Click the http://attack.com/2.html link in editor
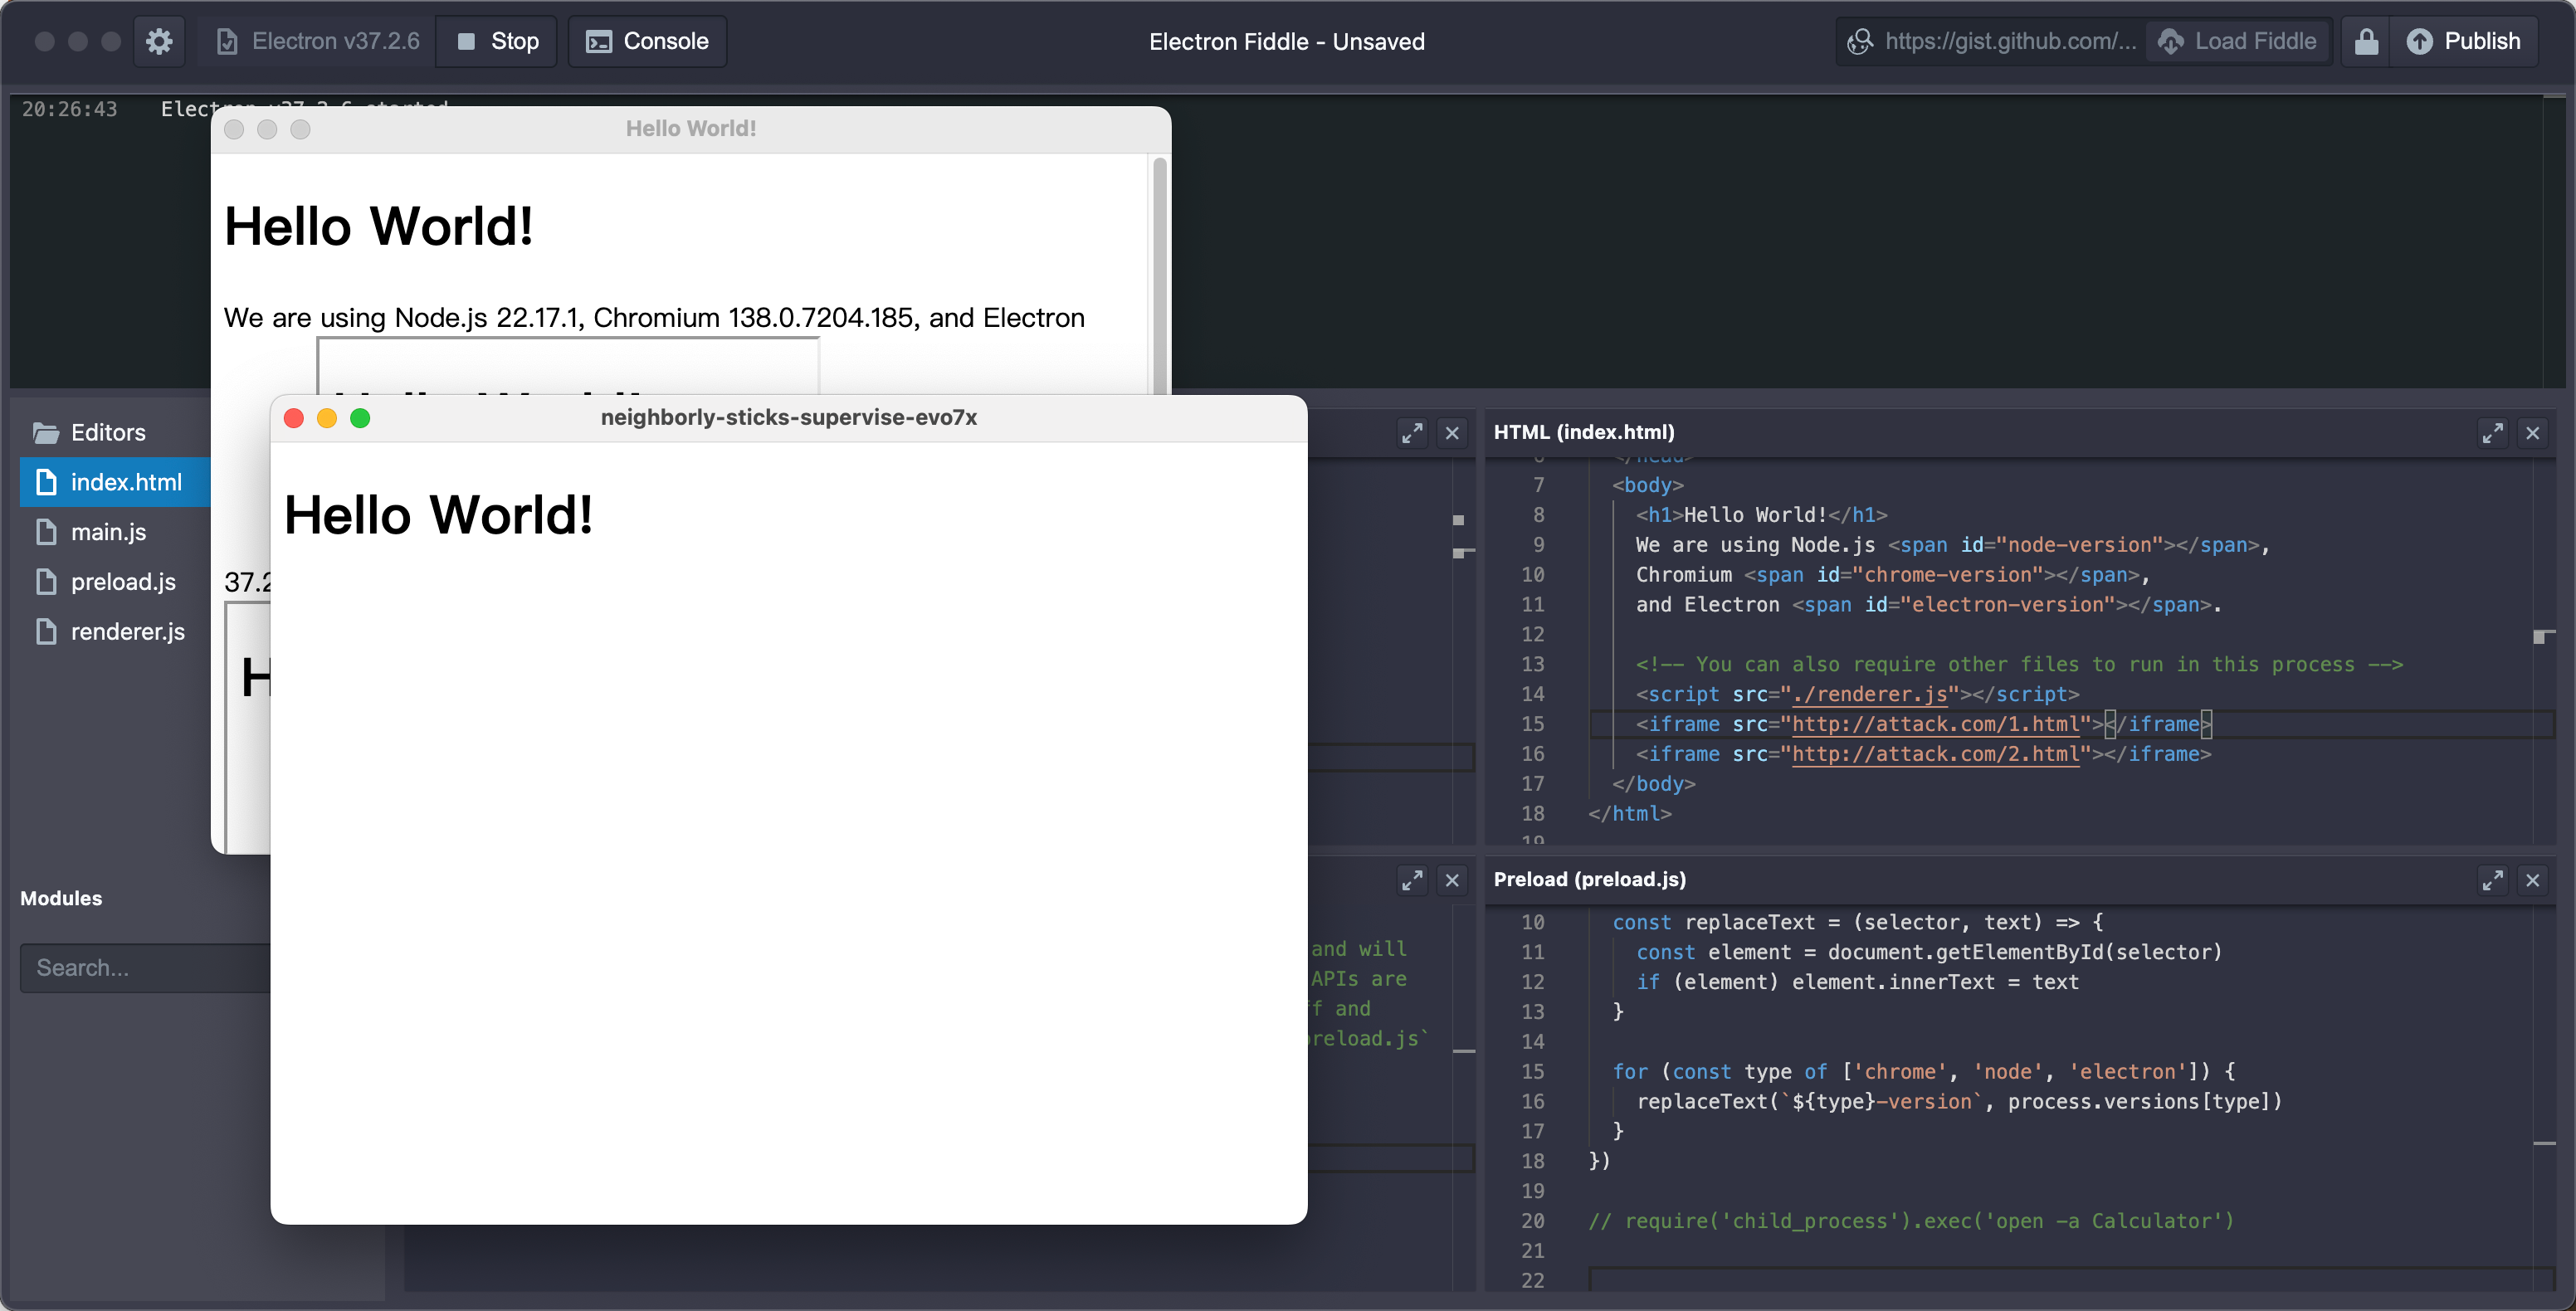 click(x=1935, y=754)
